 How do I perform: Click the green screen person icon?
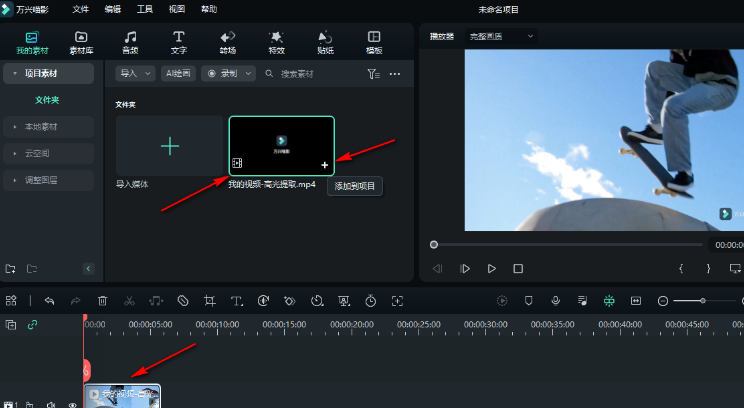click(x=344, y=301)
